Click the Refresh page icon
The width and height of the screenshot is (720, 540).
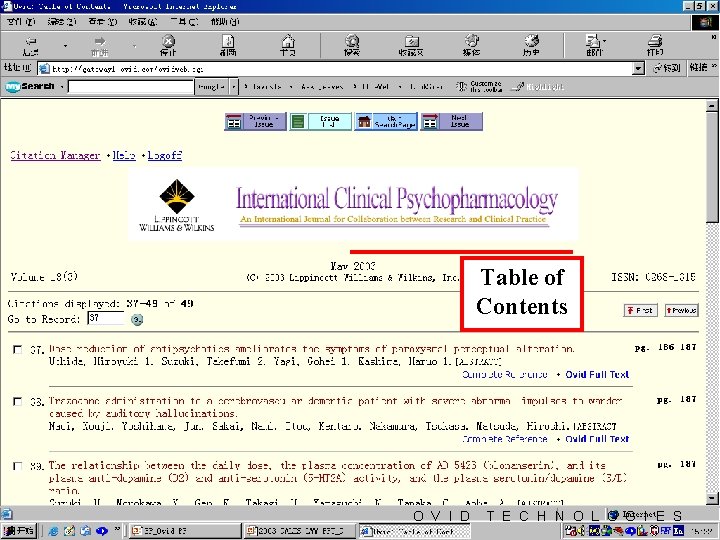click(x=228, y=45)
